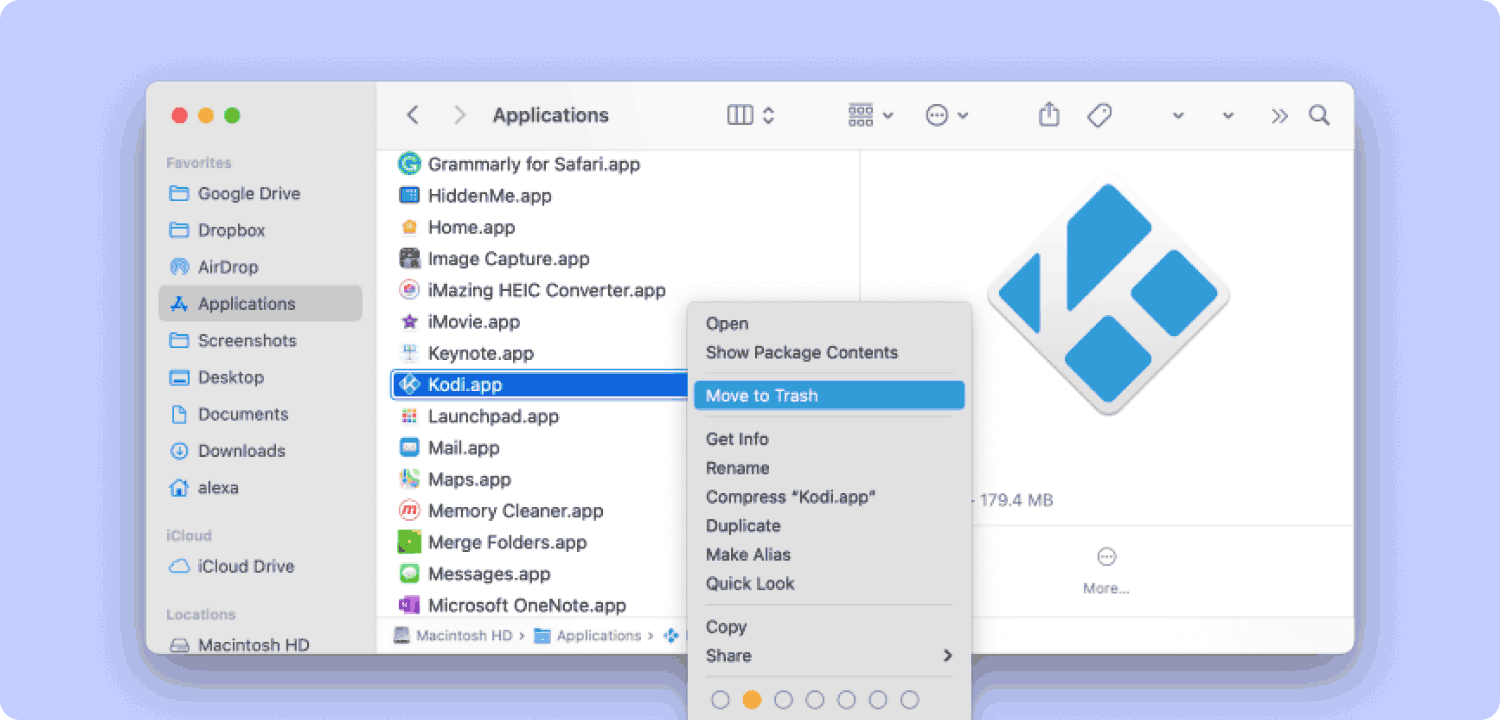The width and height of the screenshot is (1500, 720).
Task: Pick the first (red) tag circle
Action: 720,700
